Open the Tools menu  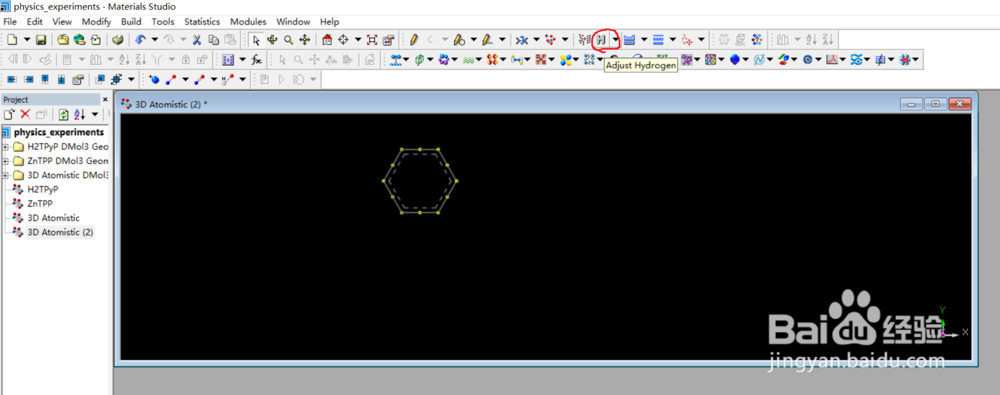[163, 22]
